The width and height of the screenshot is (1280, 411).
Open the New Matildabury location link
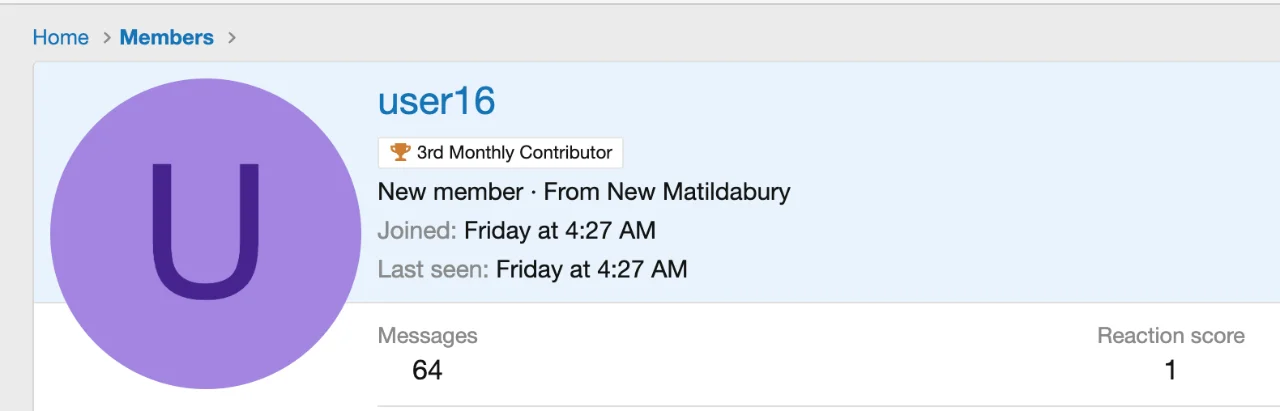click(x=698, y=192)
